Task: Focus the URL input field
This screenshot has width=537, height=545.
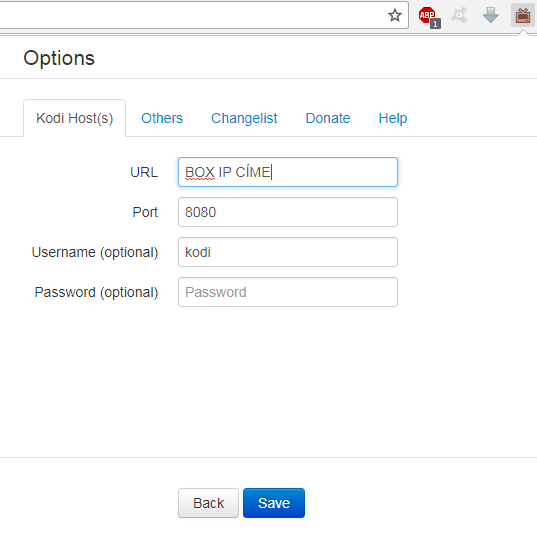Action: 288,172
